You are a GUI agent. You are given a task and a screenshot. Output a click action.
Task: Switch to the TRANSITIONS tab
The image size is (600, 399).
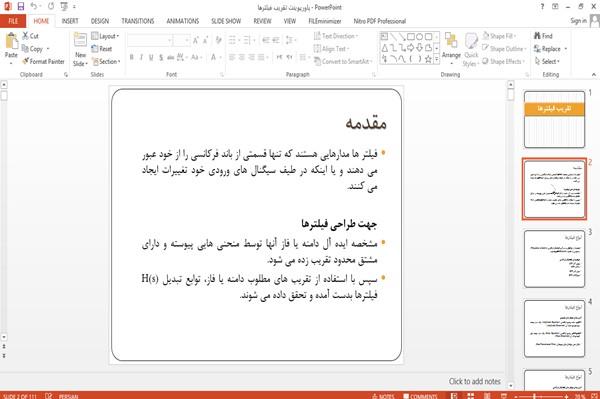click(x=138, y=21)
